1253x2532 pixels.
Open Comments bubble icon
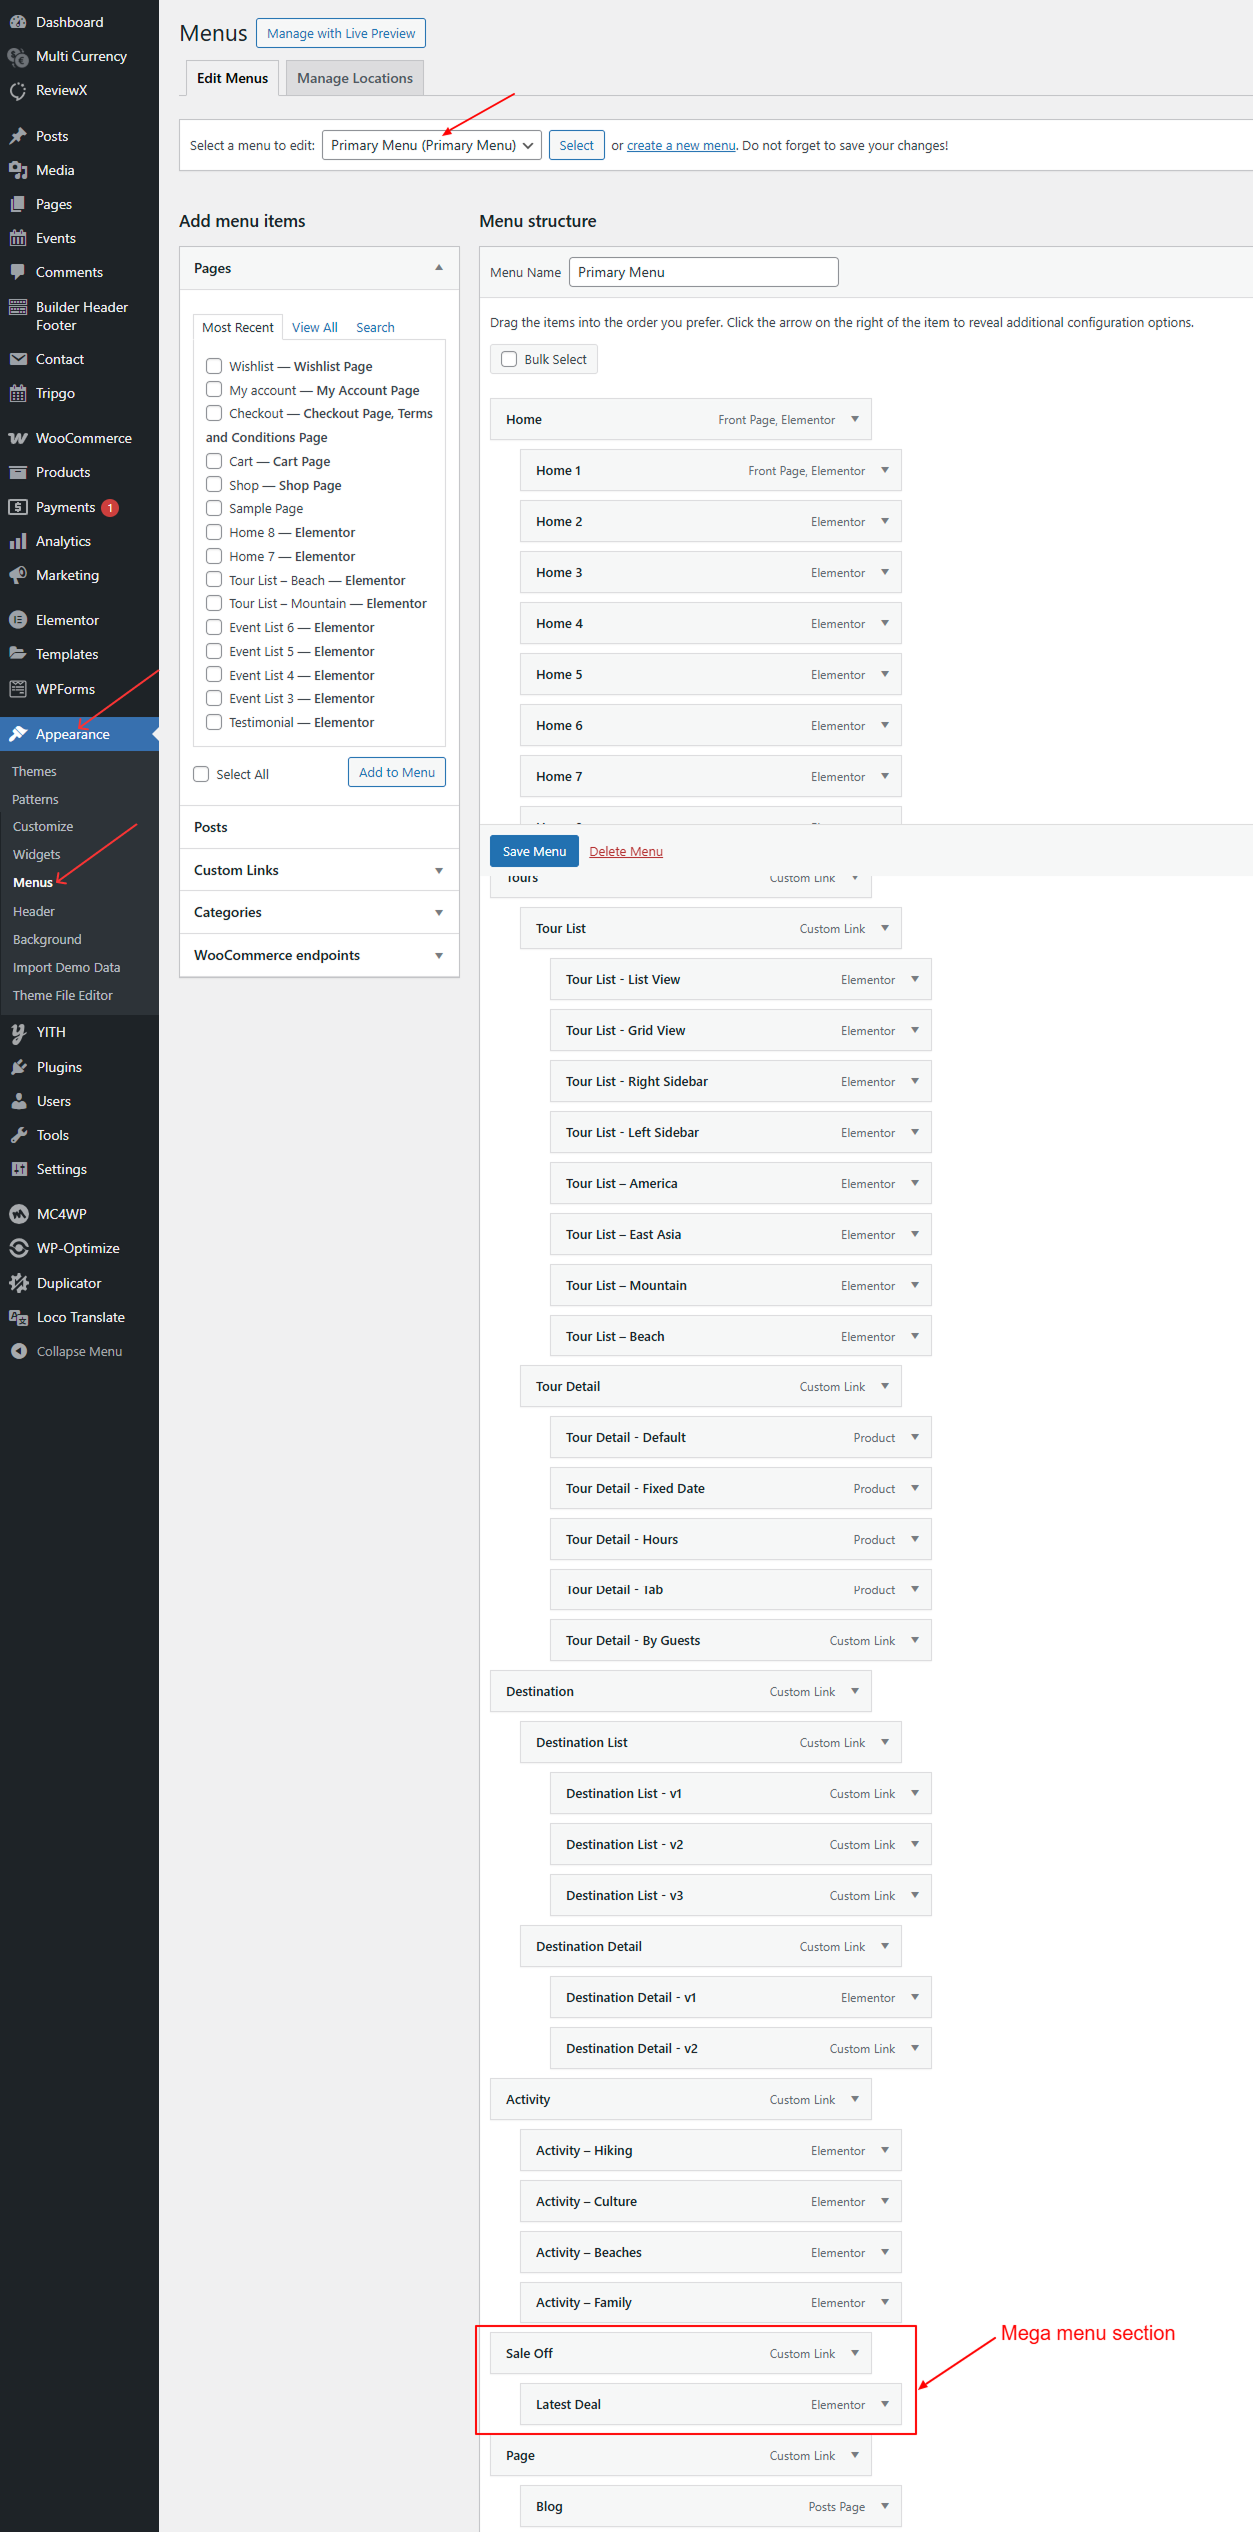click(x=18, y=272)
